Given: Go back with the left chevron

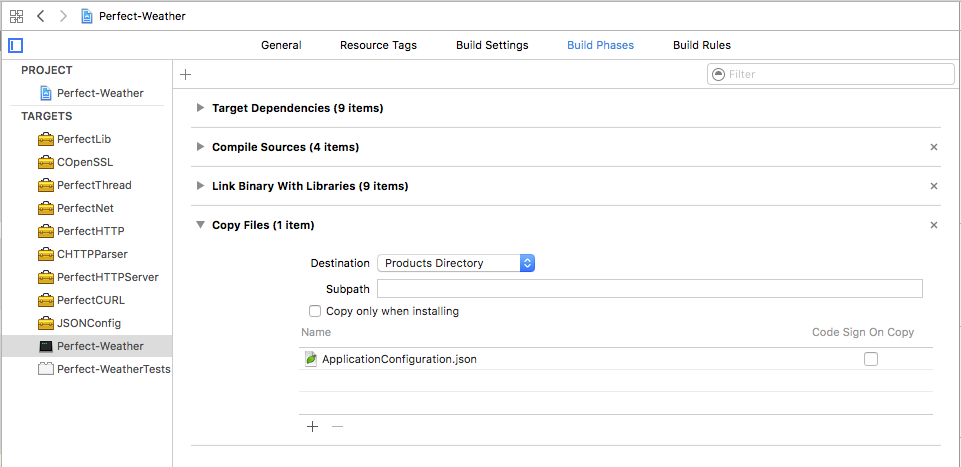Looking at the screenshot, I should pos(40,17).
